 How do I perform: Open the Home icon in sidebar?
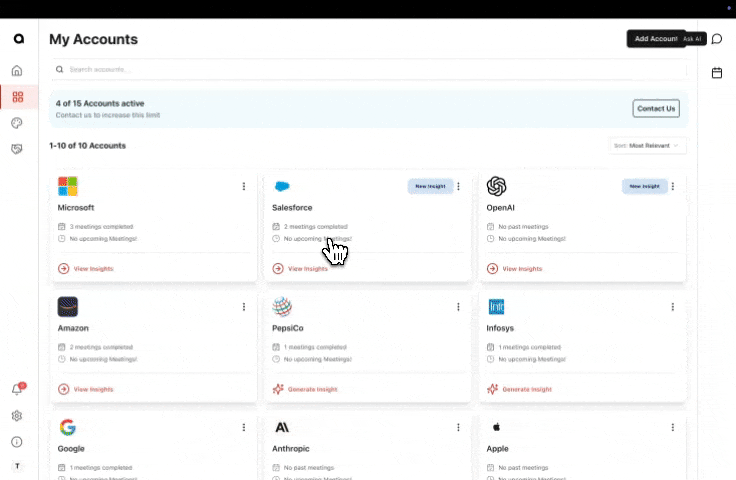pos(17,71)
